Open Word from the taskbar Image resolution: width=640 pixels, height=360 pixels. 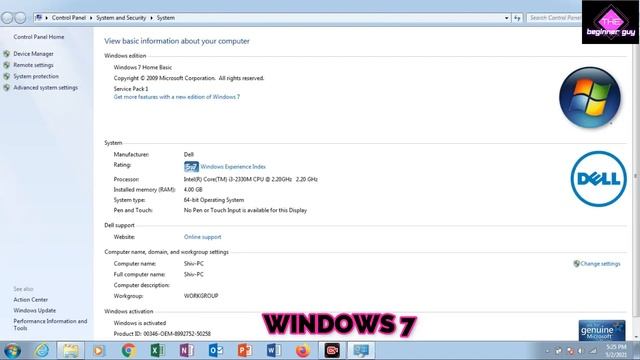(x=273, y=351)
